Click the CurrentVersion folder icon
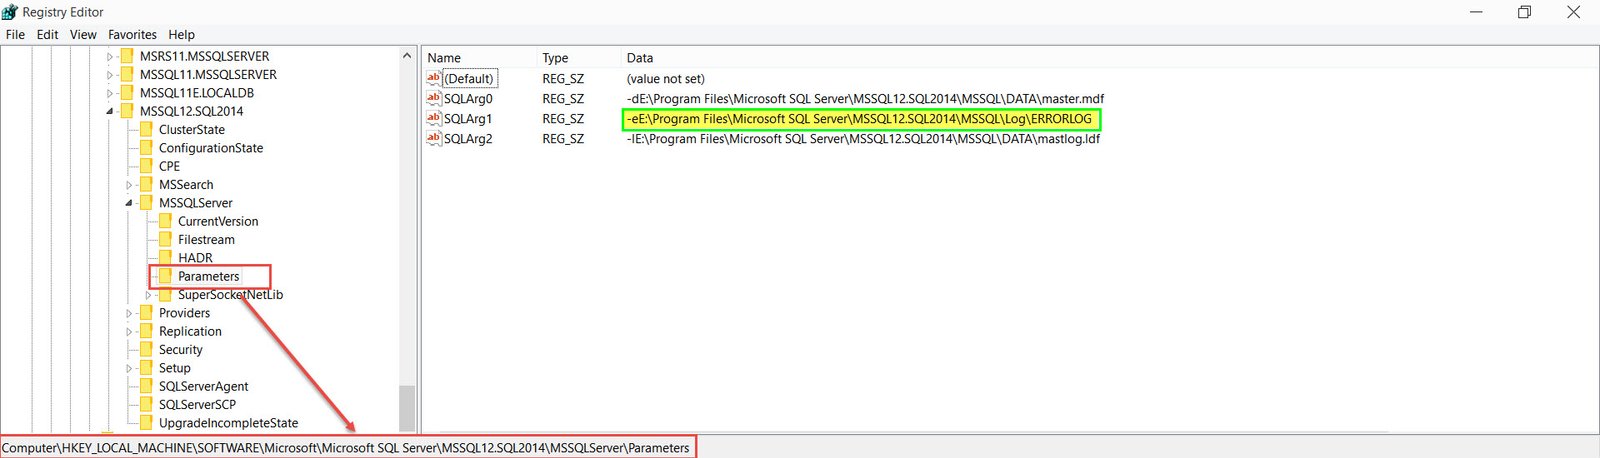 165,221
